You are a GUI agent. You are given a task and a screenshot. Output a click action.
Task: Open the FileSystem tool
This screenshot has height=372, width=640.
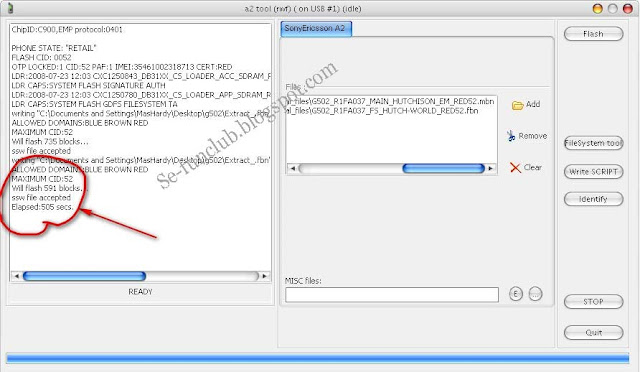pos(593,143)
